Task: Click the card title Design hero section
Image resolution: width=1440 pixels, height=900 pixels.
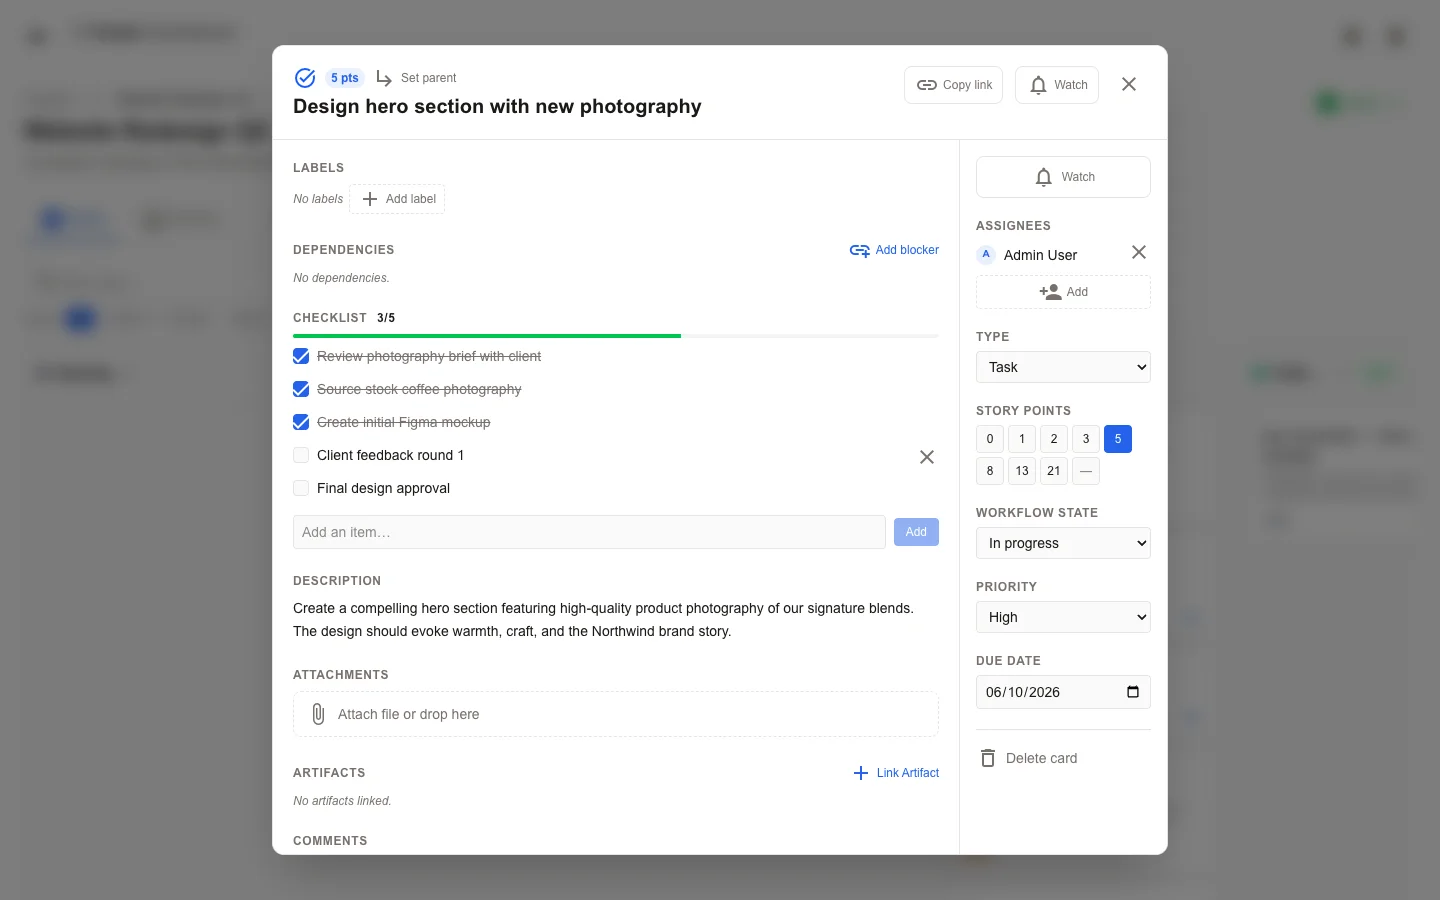Action: [x=497, y=107]
